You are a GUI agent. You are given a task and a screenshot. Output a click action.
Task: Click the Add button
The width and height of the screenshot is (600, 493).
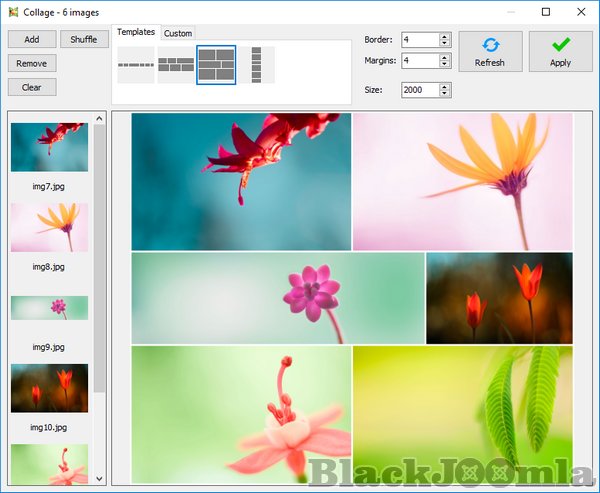32,39
